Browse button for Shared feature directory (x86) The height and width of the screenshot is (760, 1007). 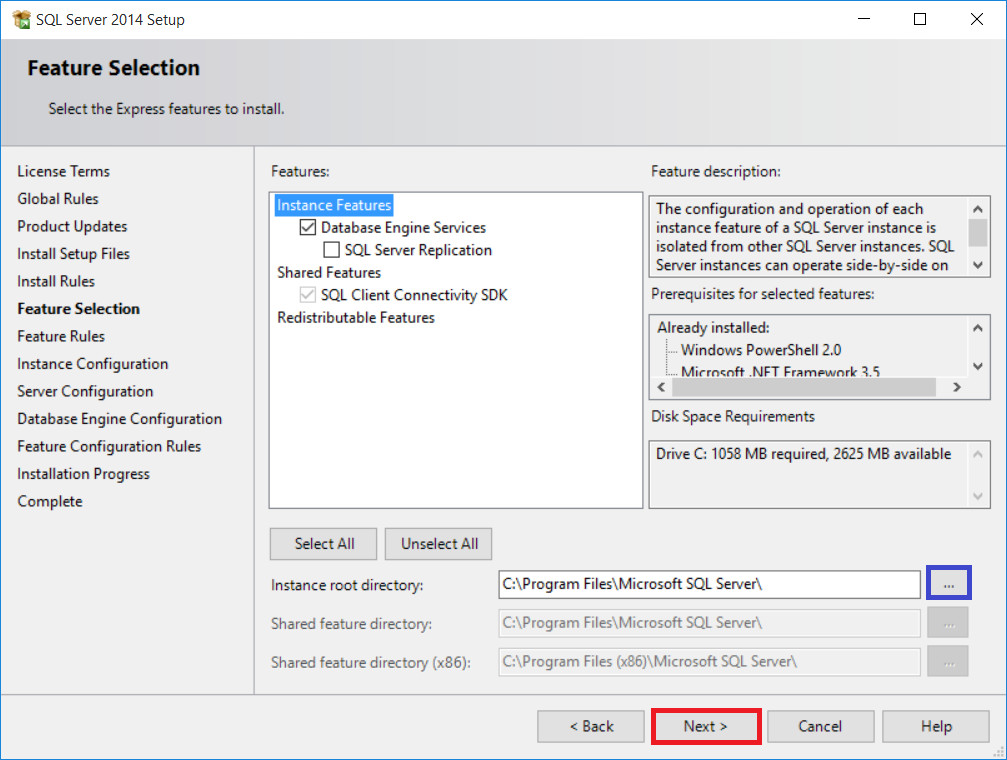(x=948, y=662)
